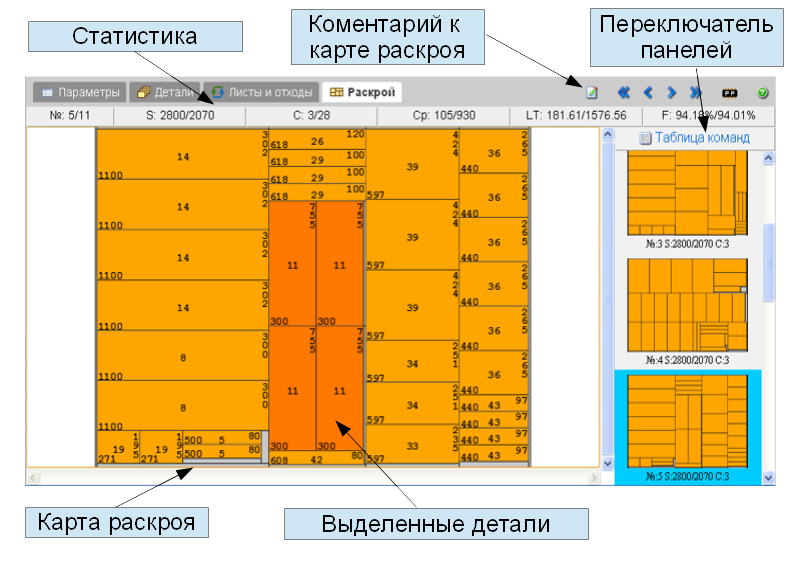Click cutting map vertical scrollbar down arrow
The width and height of the screenshot is (794, 567).
click(x=608, y=463)
